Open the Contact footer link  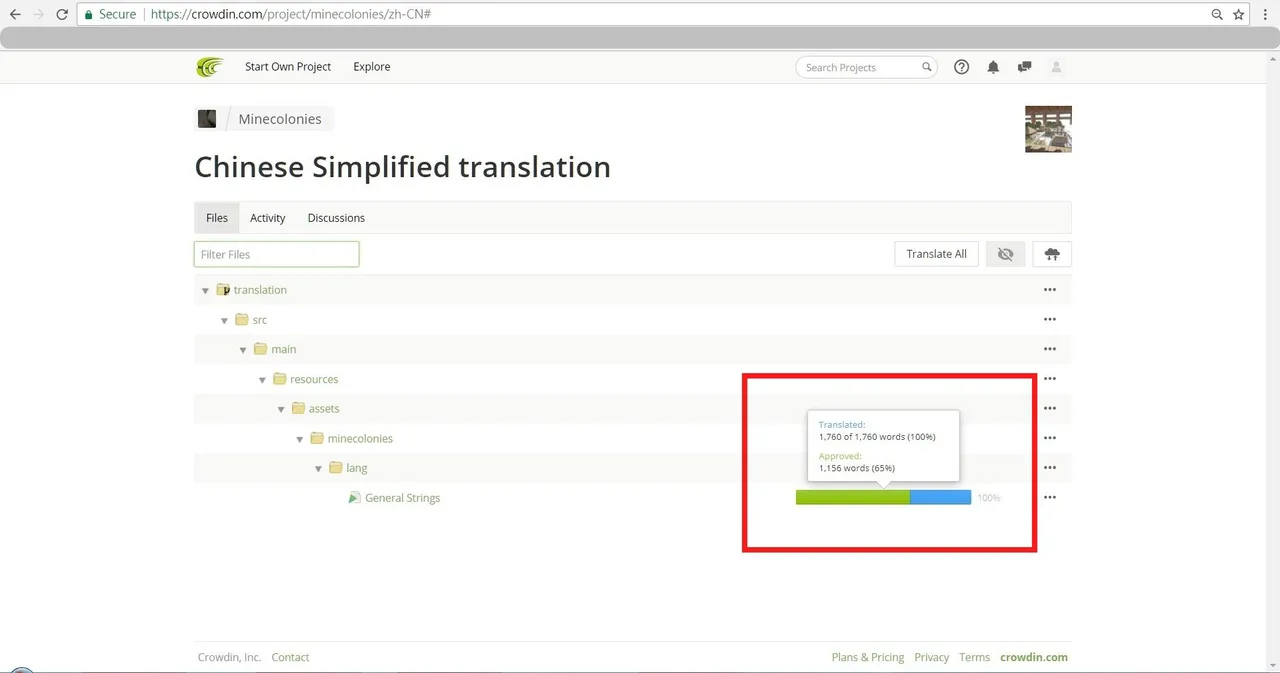coord(290,657)
